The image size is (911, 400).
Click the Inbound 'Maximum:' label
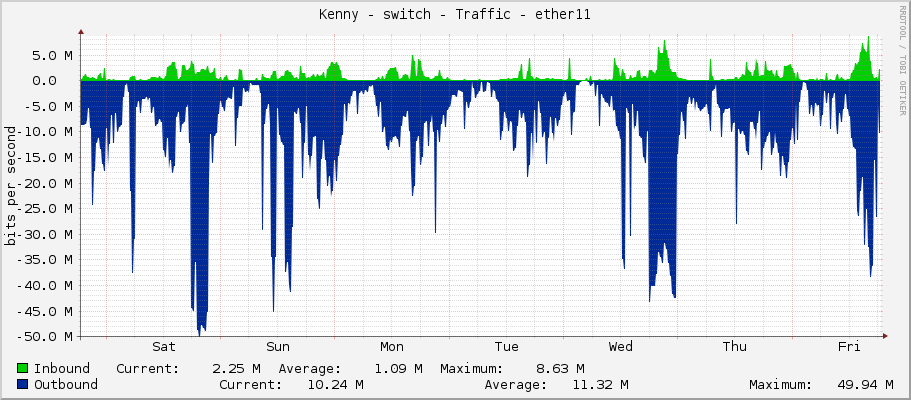click(472, 368)
